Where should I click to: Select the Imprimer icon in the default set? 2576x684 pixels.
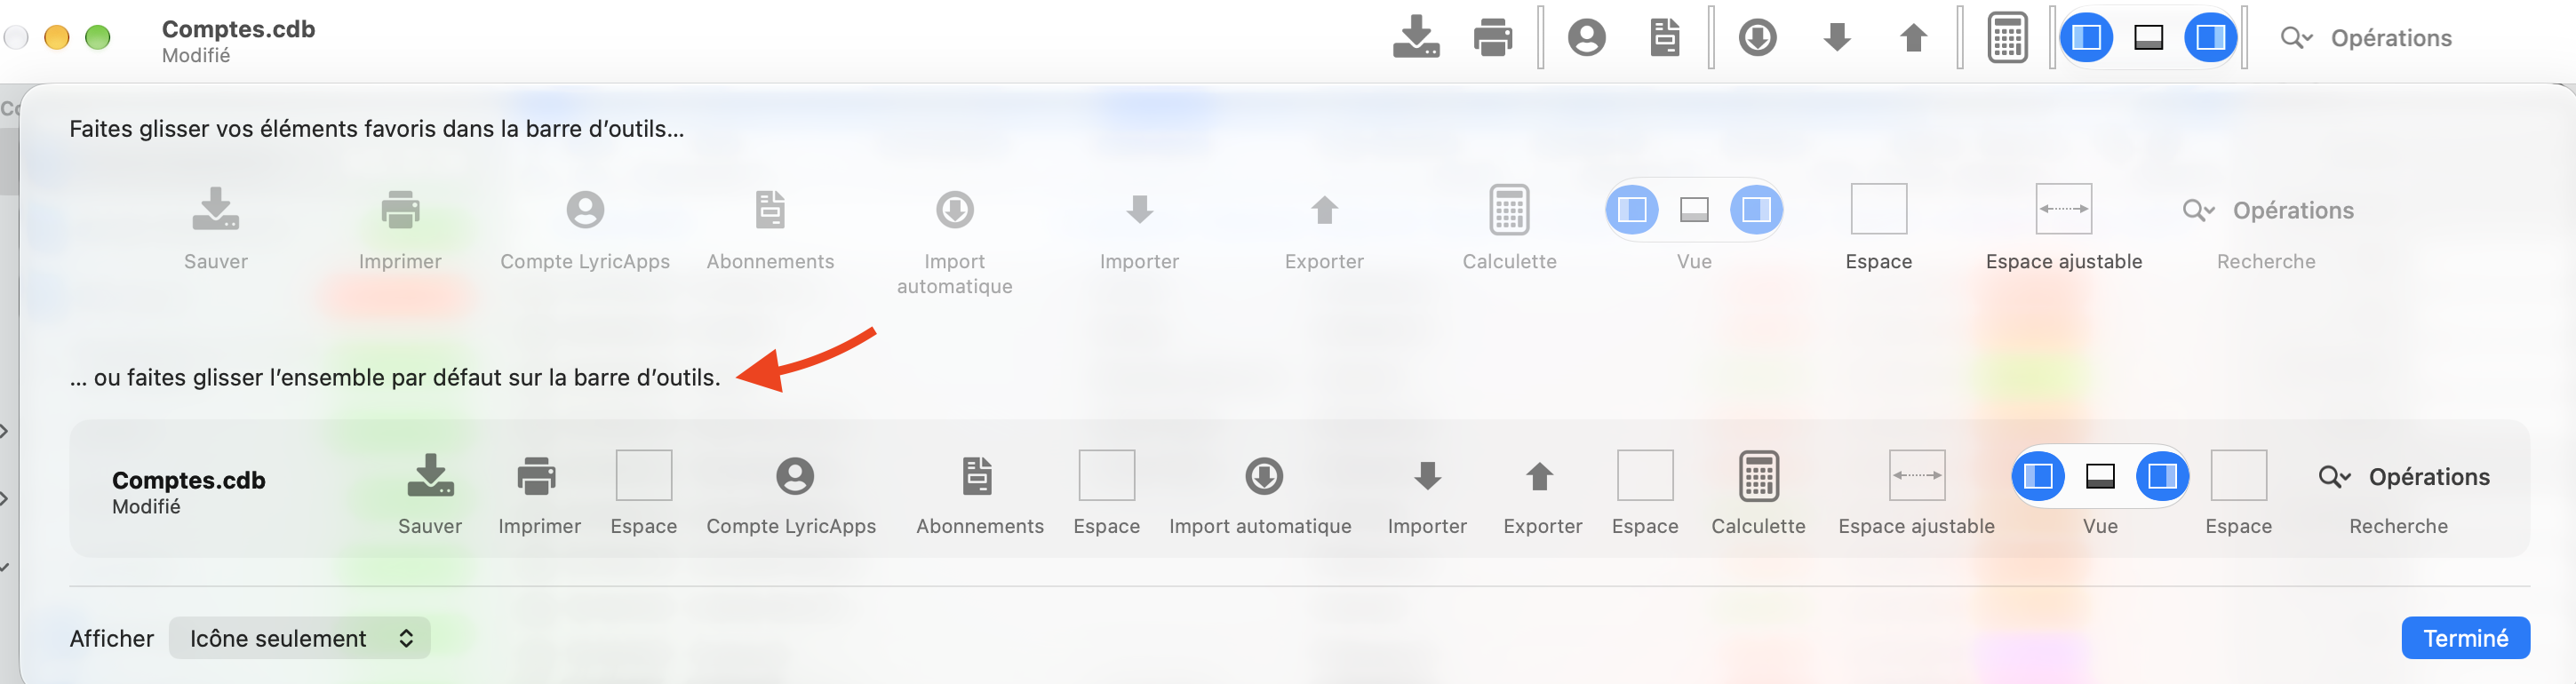coord(537,476)
